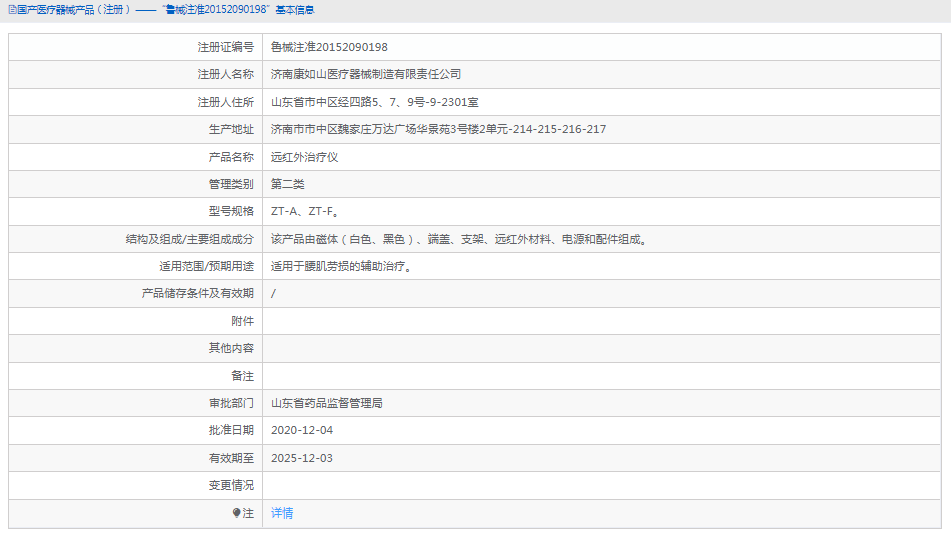This screenshot has height=537, width=951.
Task: Click the 生产地址 label
Action: click(x=231, y=129)
